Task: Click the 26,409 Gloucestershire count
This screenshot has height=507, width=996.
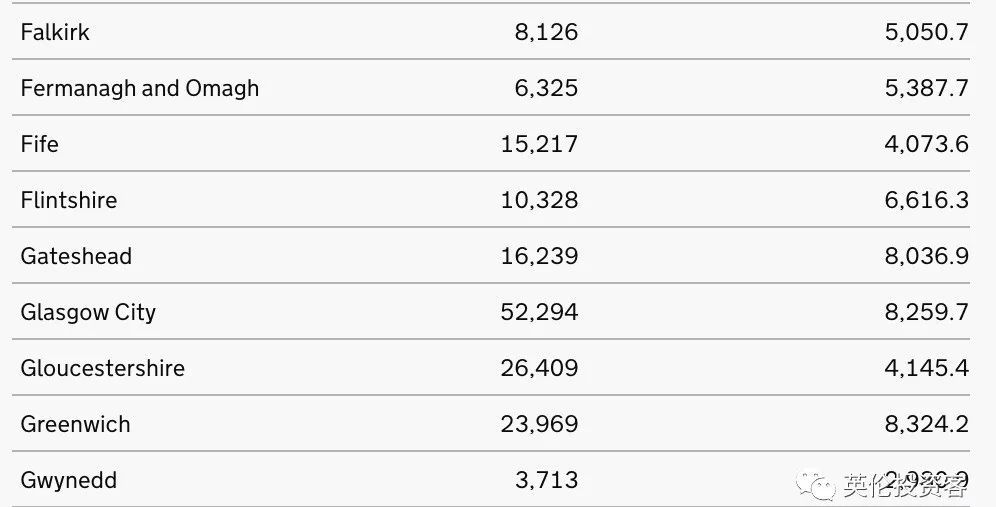Action: click(539, 368)
